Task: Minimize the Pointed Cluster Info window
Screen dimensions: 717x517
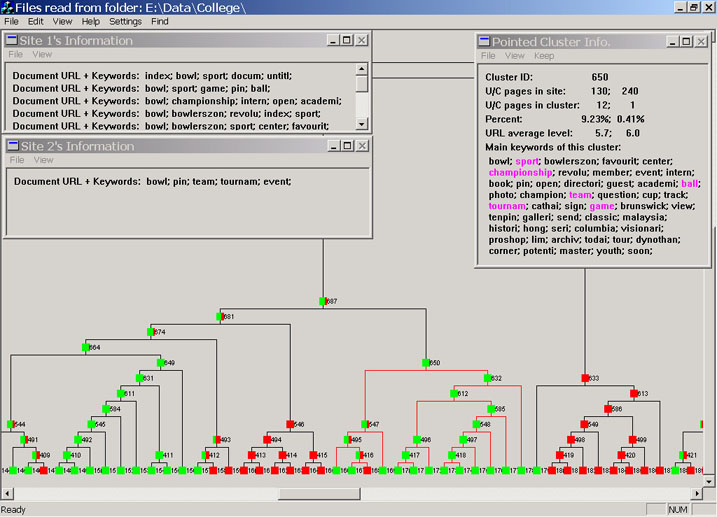Action: coord(672,42)
